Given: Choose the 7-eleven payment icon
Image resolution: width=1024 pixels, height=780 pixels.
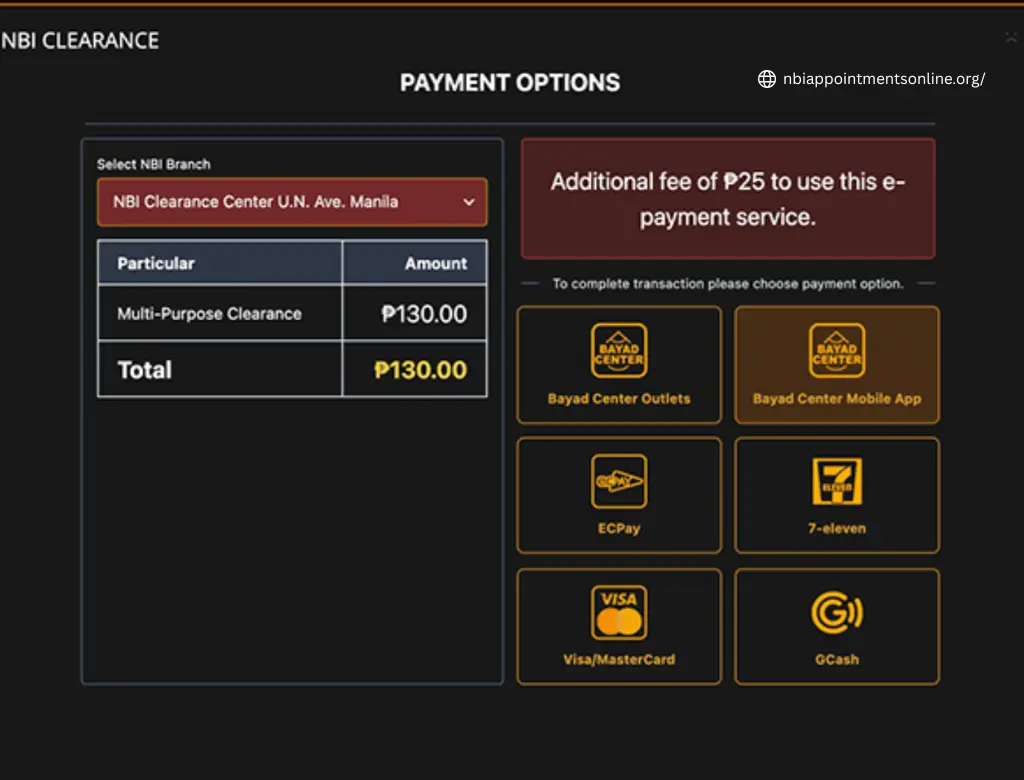Looking at the screenshot, I should (836, 481).
